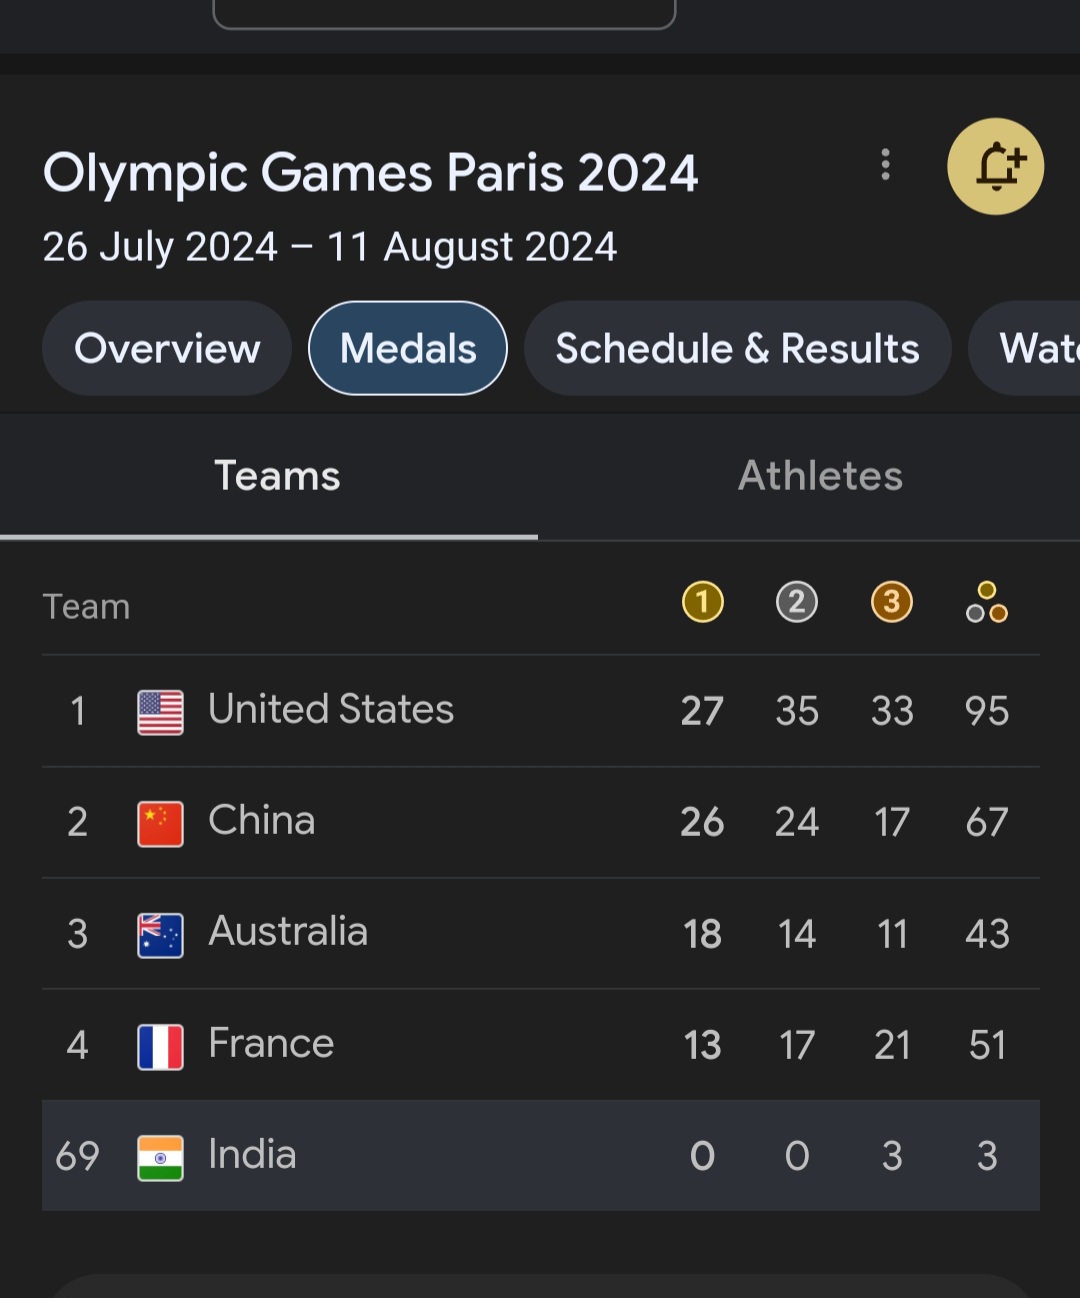
Task: Tap the notification bell icon
Action: 995,166
